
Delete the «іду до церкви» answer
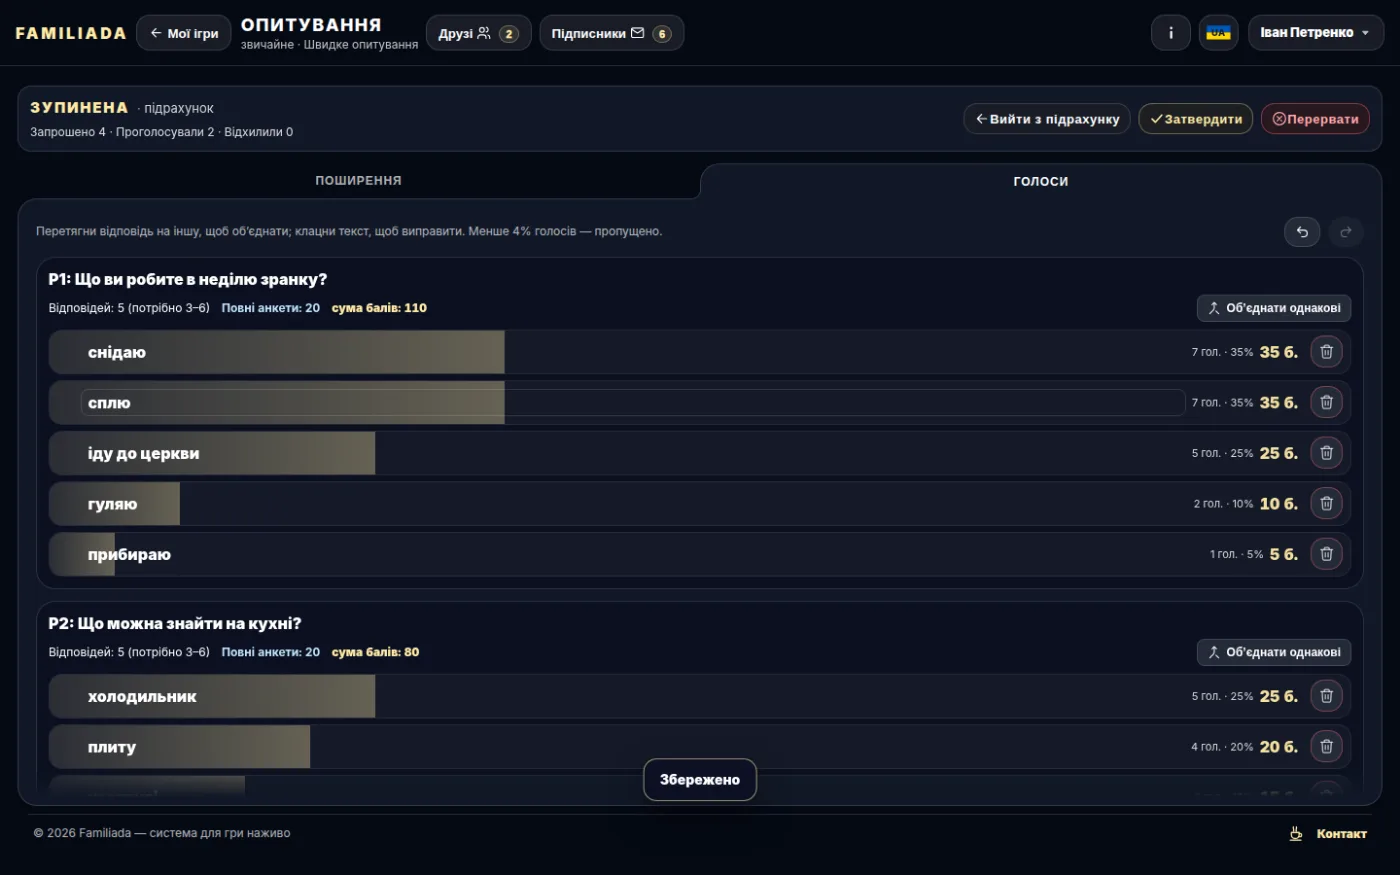point(1326,453)
